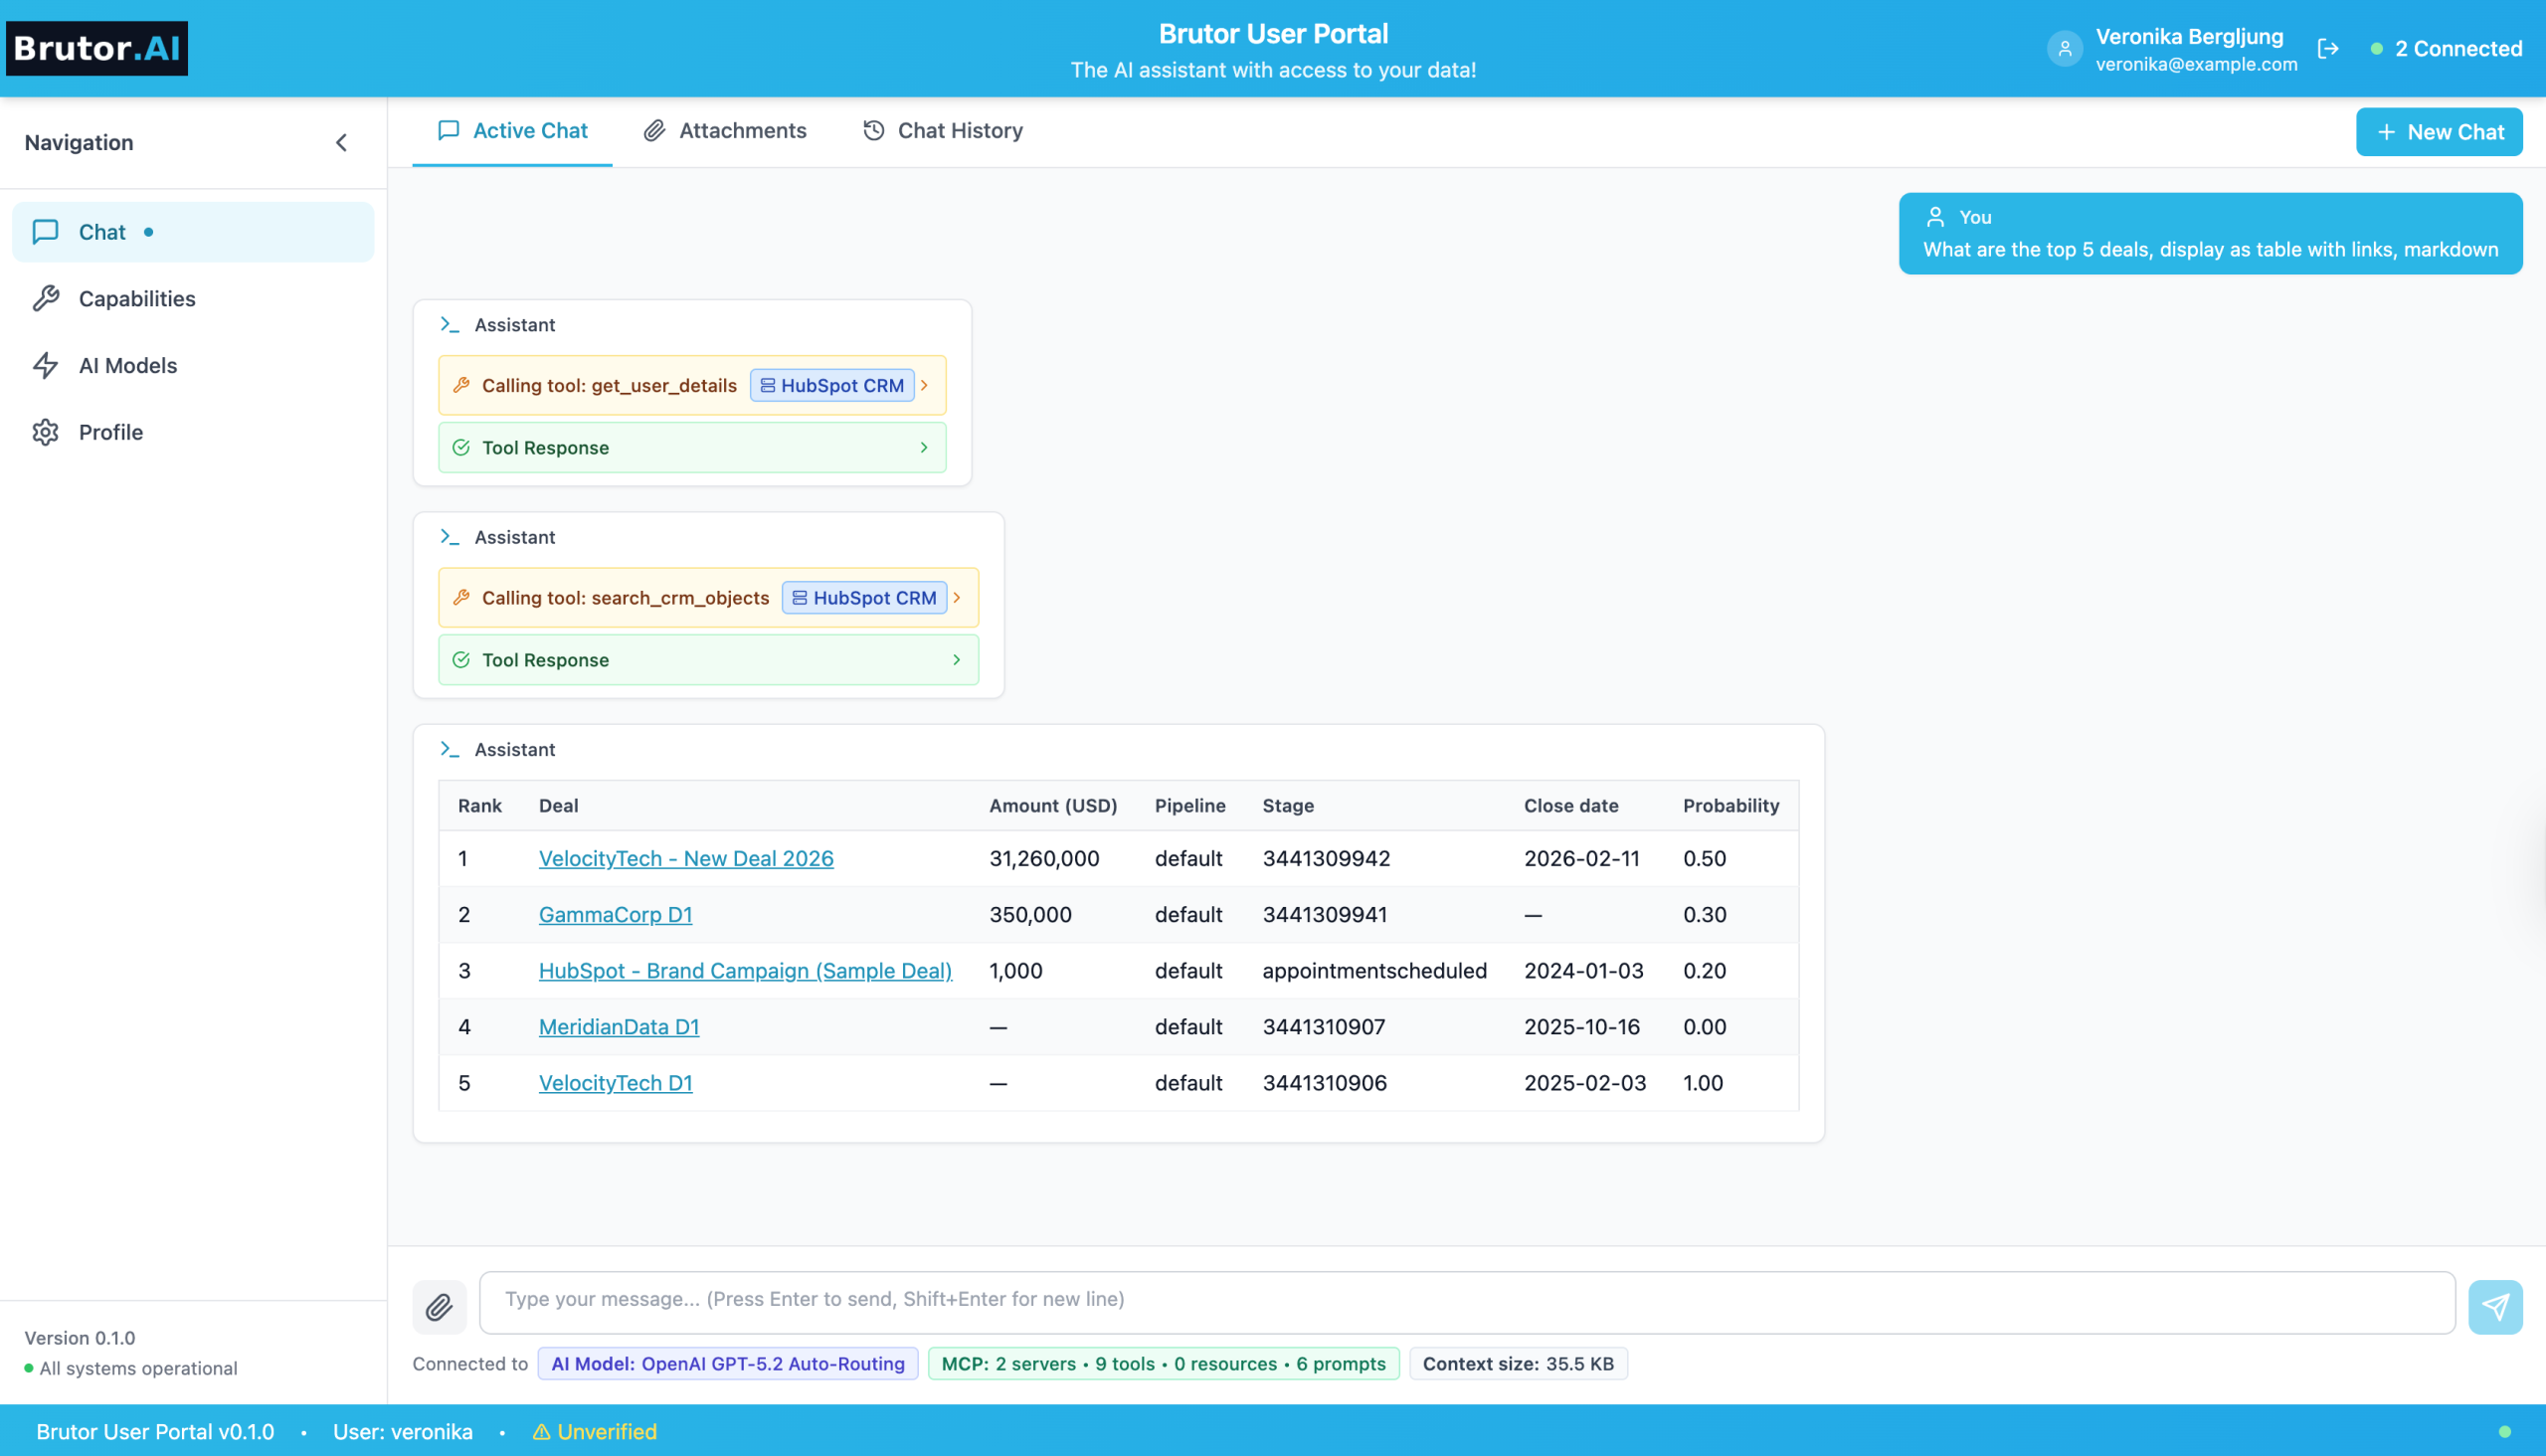Select the Capabilities wrench icon
Screen dimensions: 2546x1456
point(46,298)
